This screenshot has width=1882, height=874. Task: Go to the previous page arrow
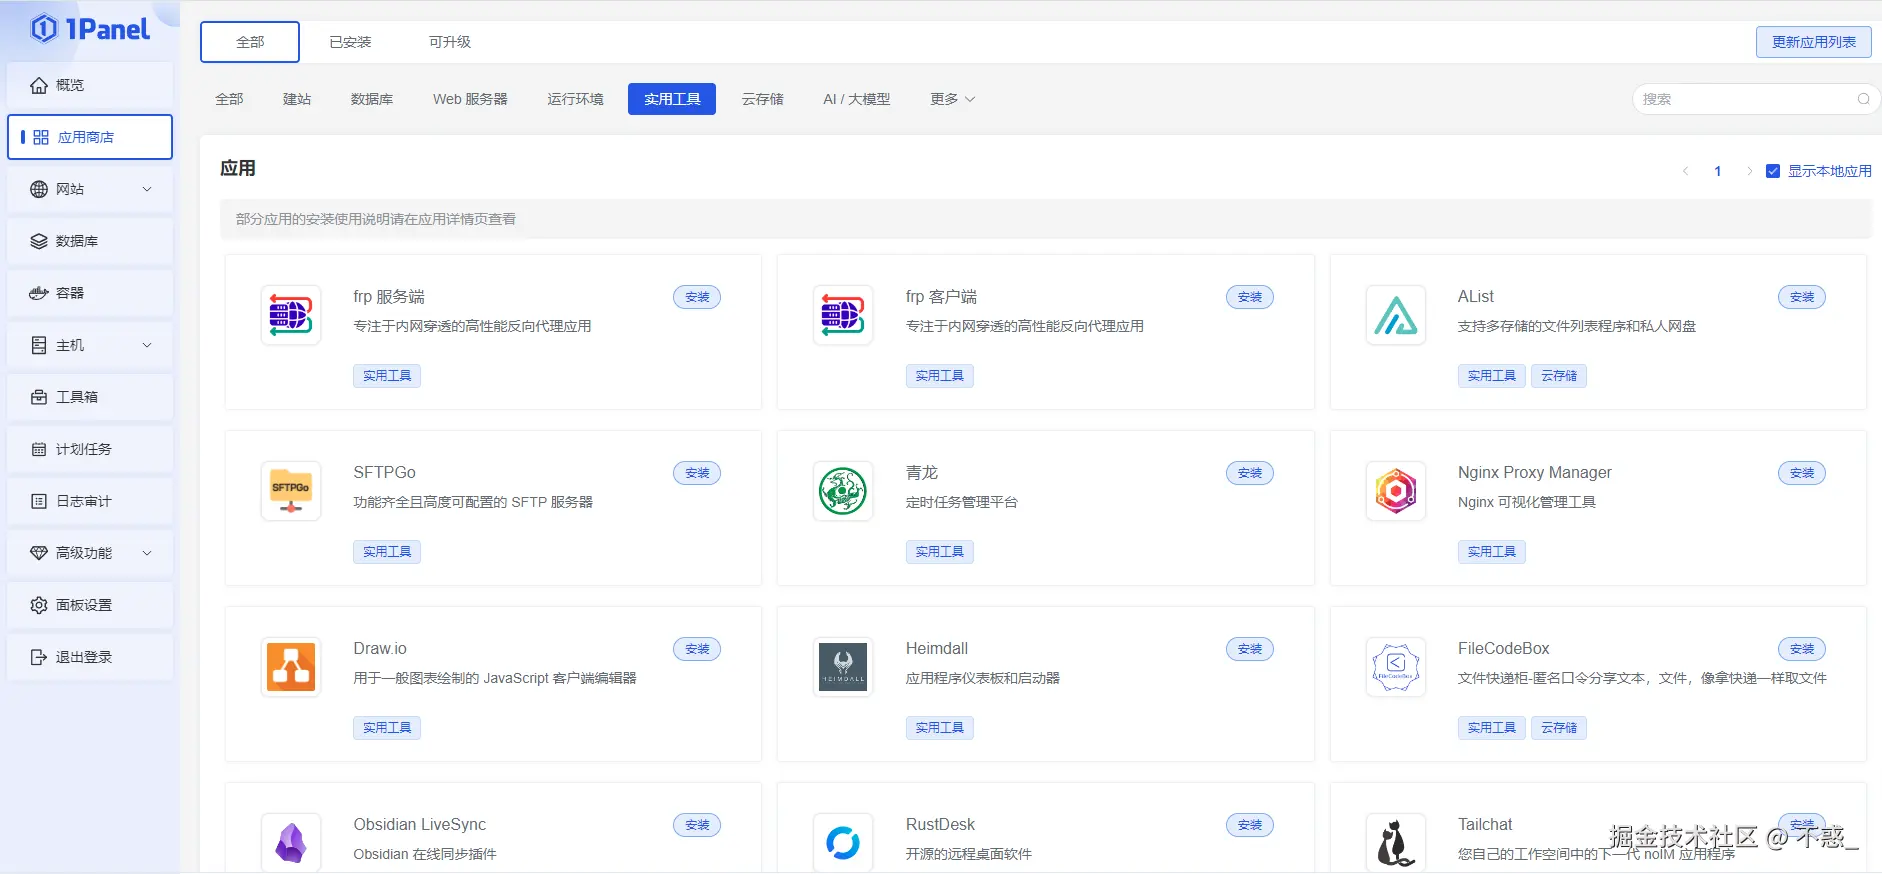point(1685,171)
